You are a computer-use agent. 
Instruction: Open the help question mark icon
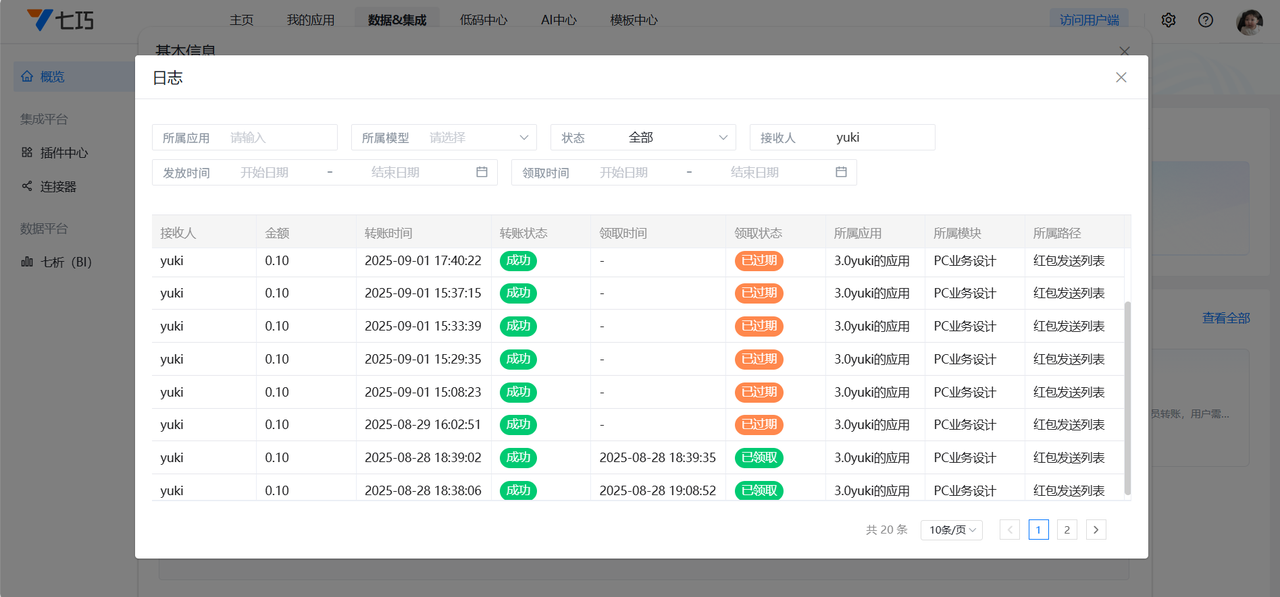[x=1205, y=20]
